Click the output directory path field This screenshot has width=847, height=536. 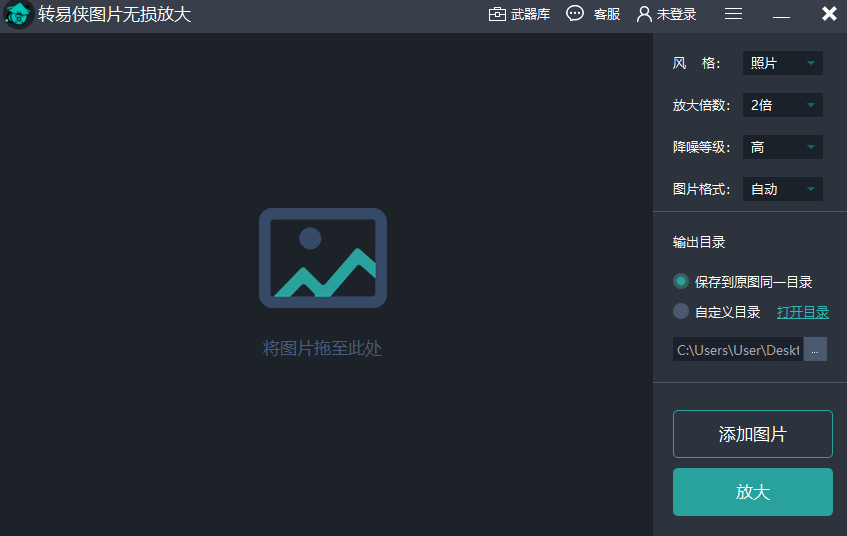(x=738, y=350)
